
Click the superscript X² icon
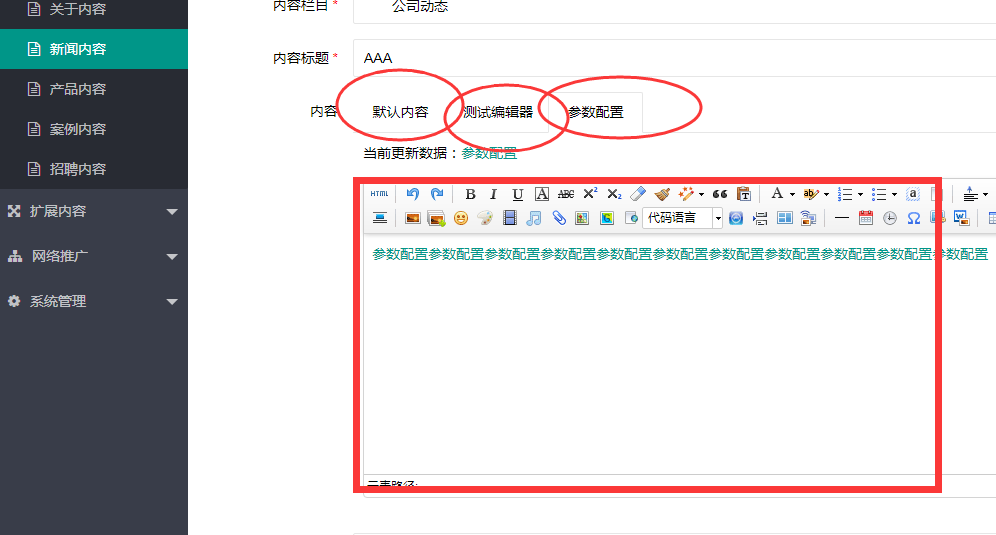[590, 194]
